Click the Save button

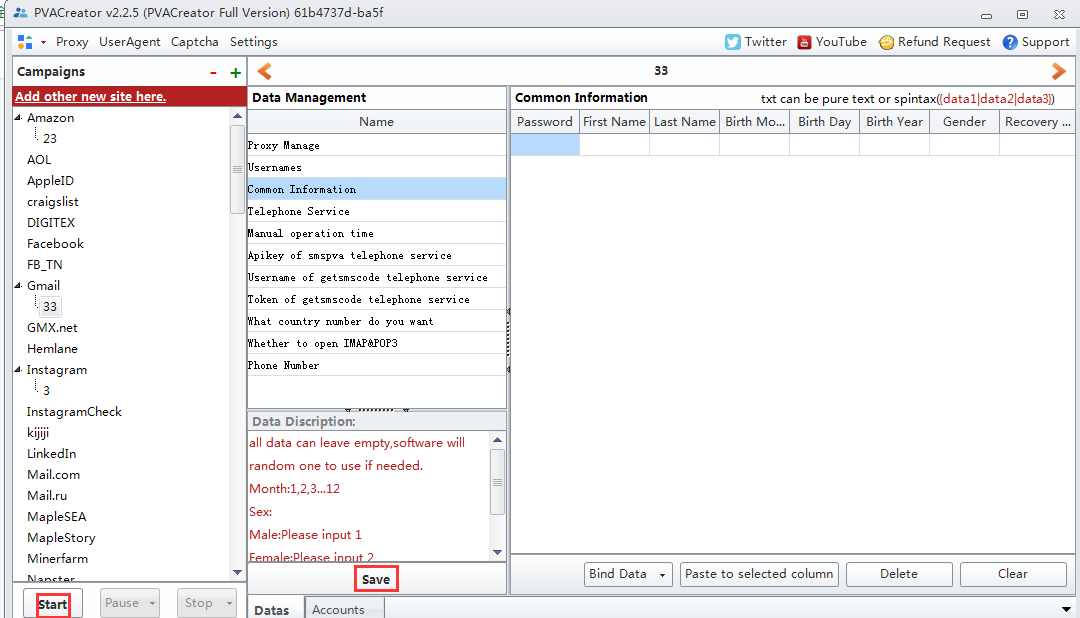[x=376, y=579]
